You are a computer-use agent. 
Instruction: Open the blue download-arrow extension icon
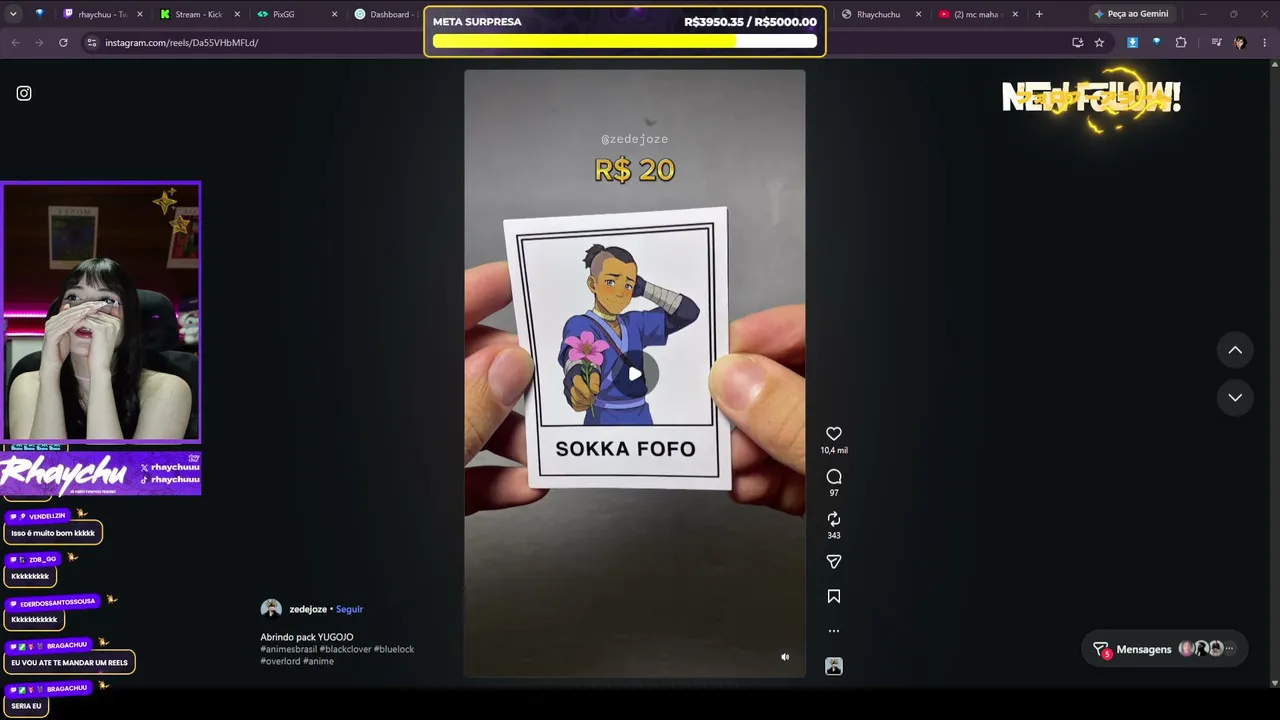[1132, 42]
